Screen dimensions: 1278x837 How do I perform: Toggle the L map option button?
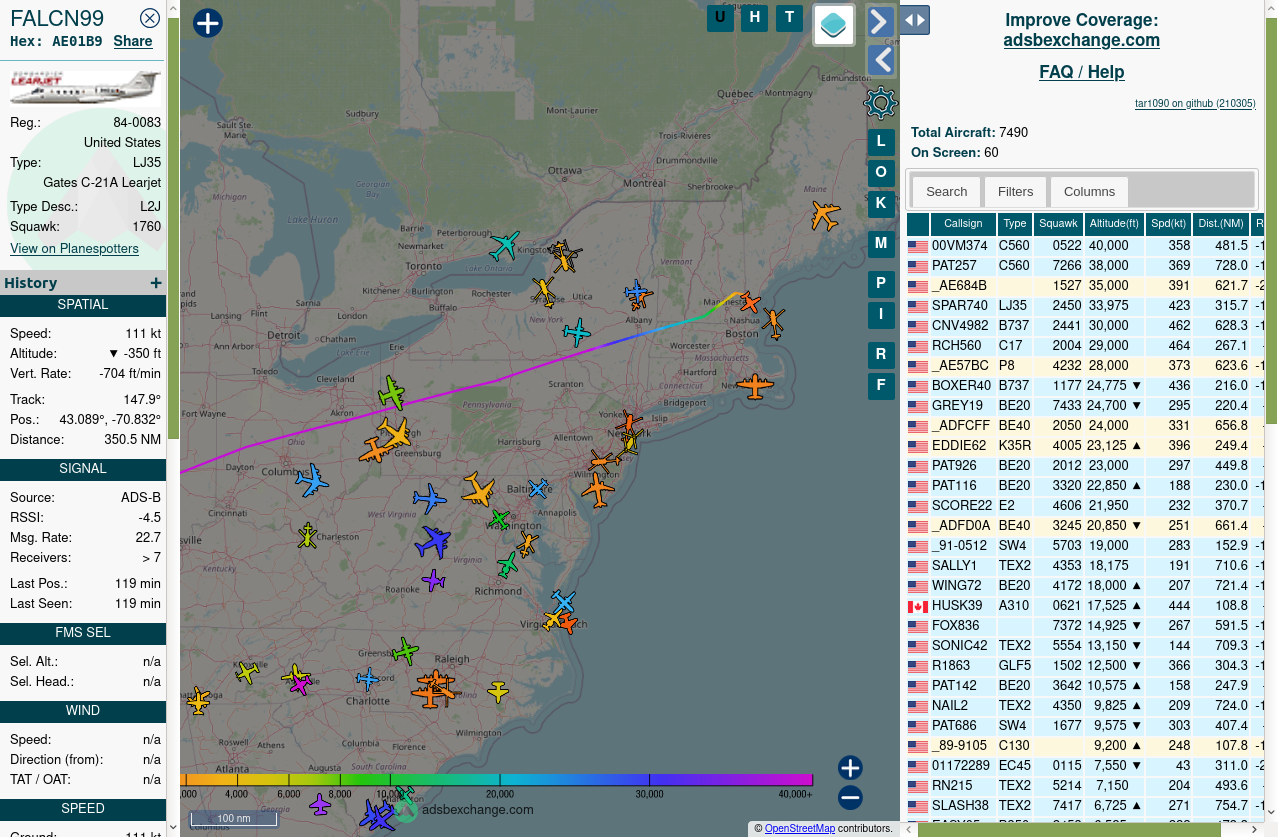pos(881,141)
